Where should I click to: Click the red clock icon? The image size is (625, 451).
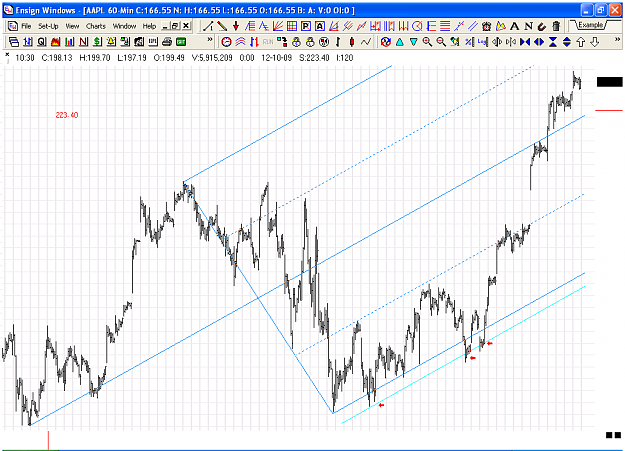tap(226, 41)
